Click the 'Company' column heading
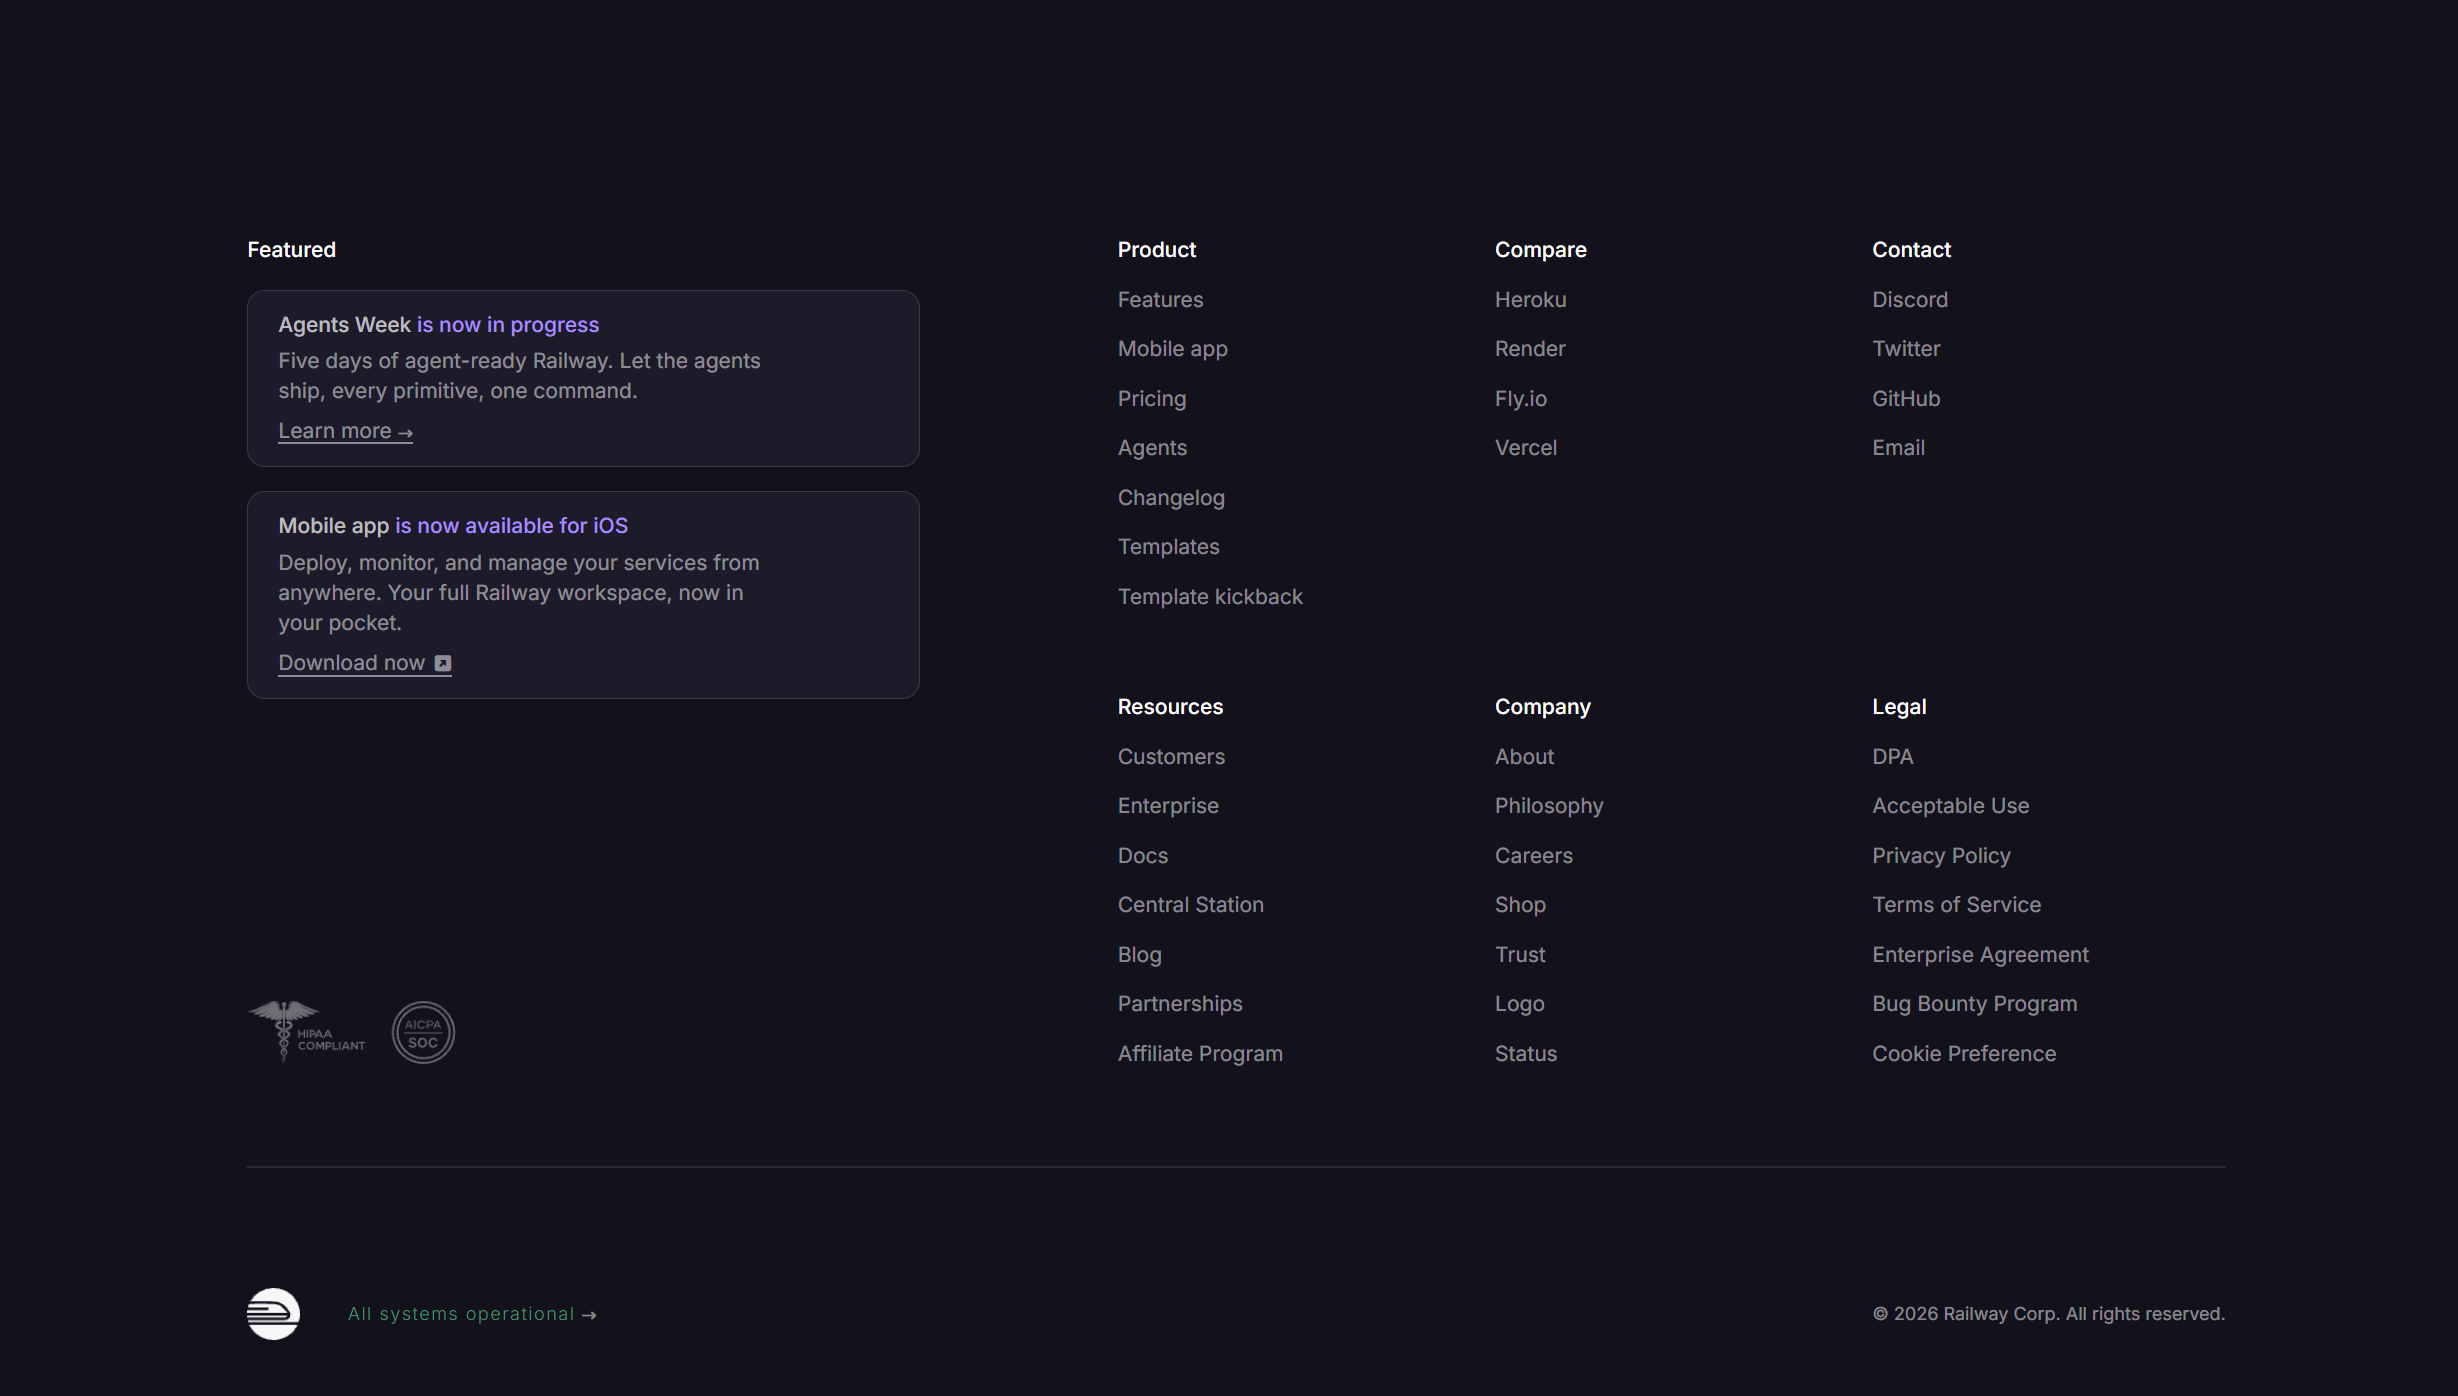 [1542, 707]
